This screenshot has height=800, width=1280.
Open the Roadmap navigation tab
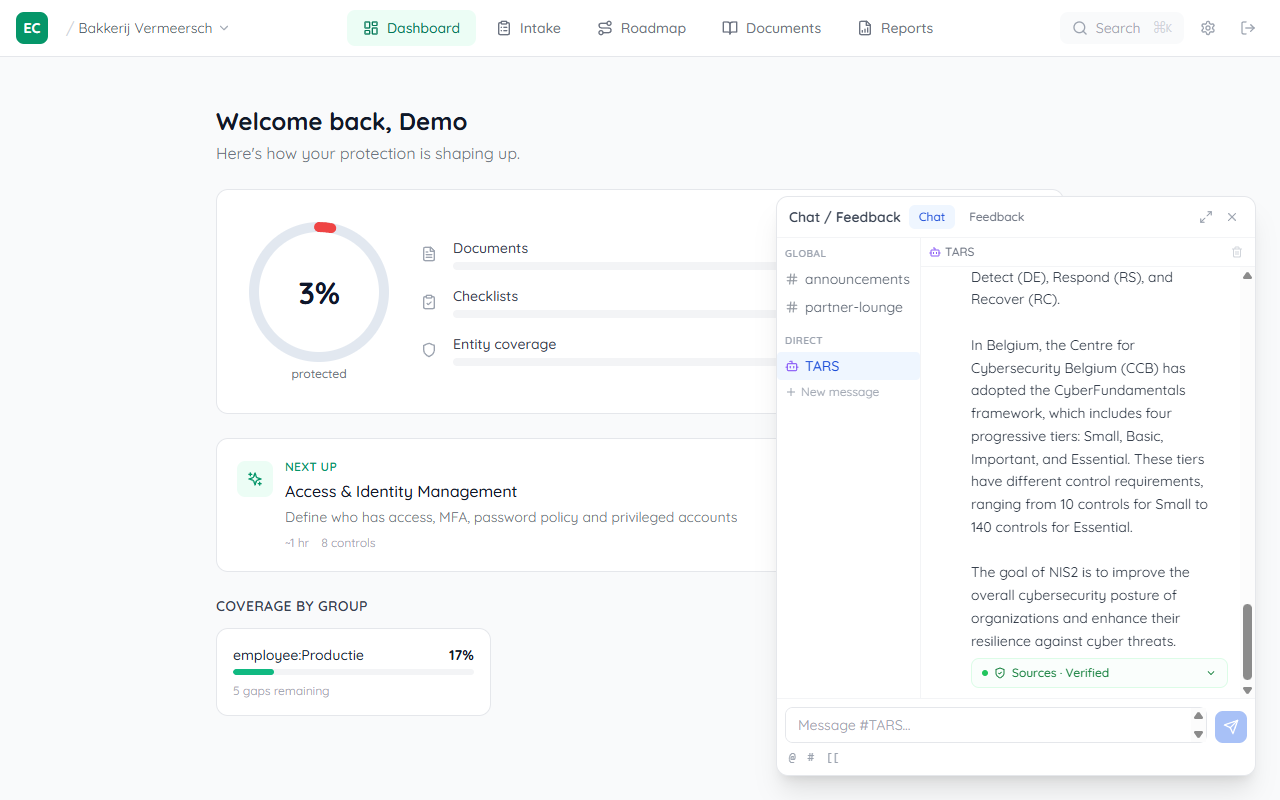641,28
